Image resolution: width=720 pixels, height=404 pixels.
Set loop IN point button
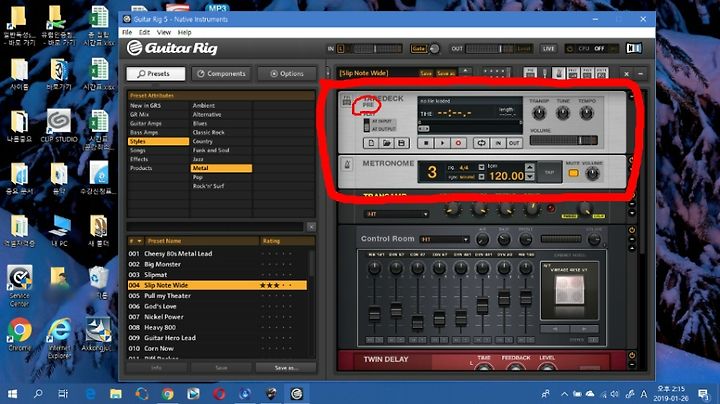tap(498, 143)
